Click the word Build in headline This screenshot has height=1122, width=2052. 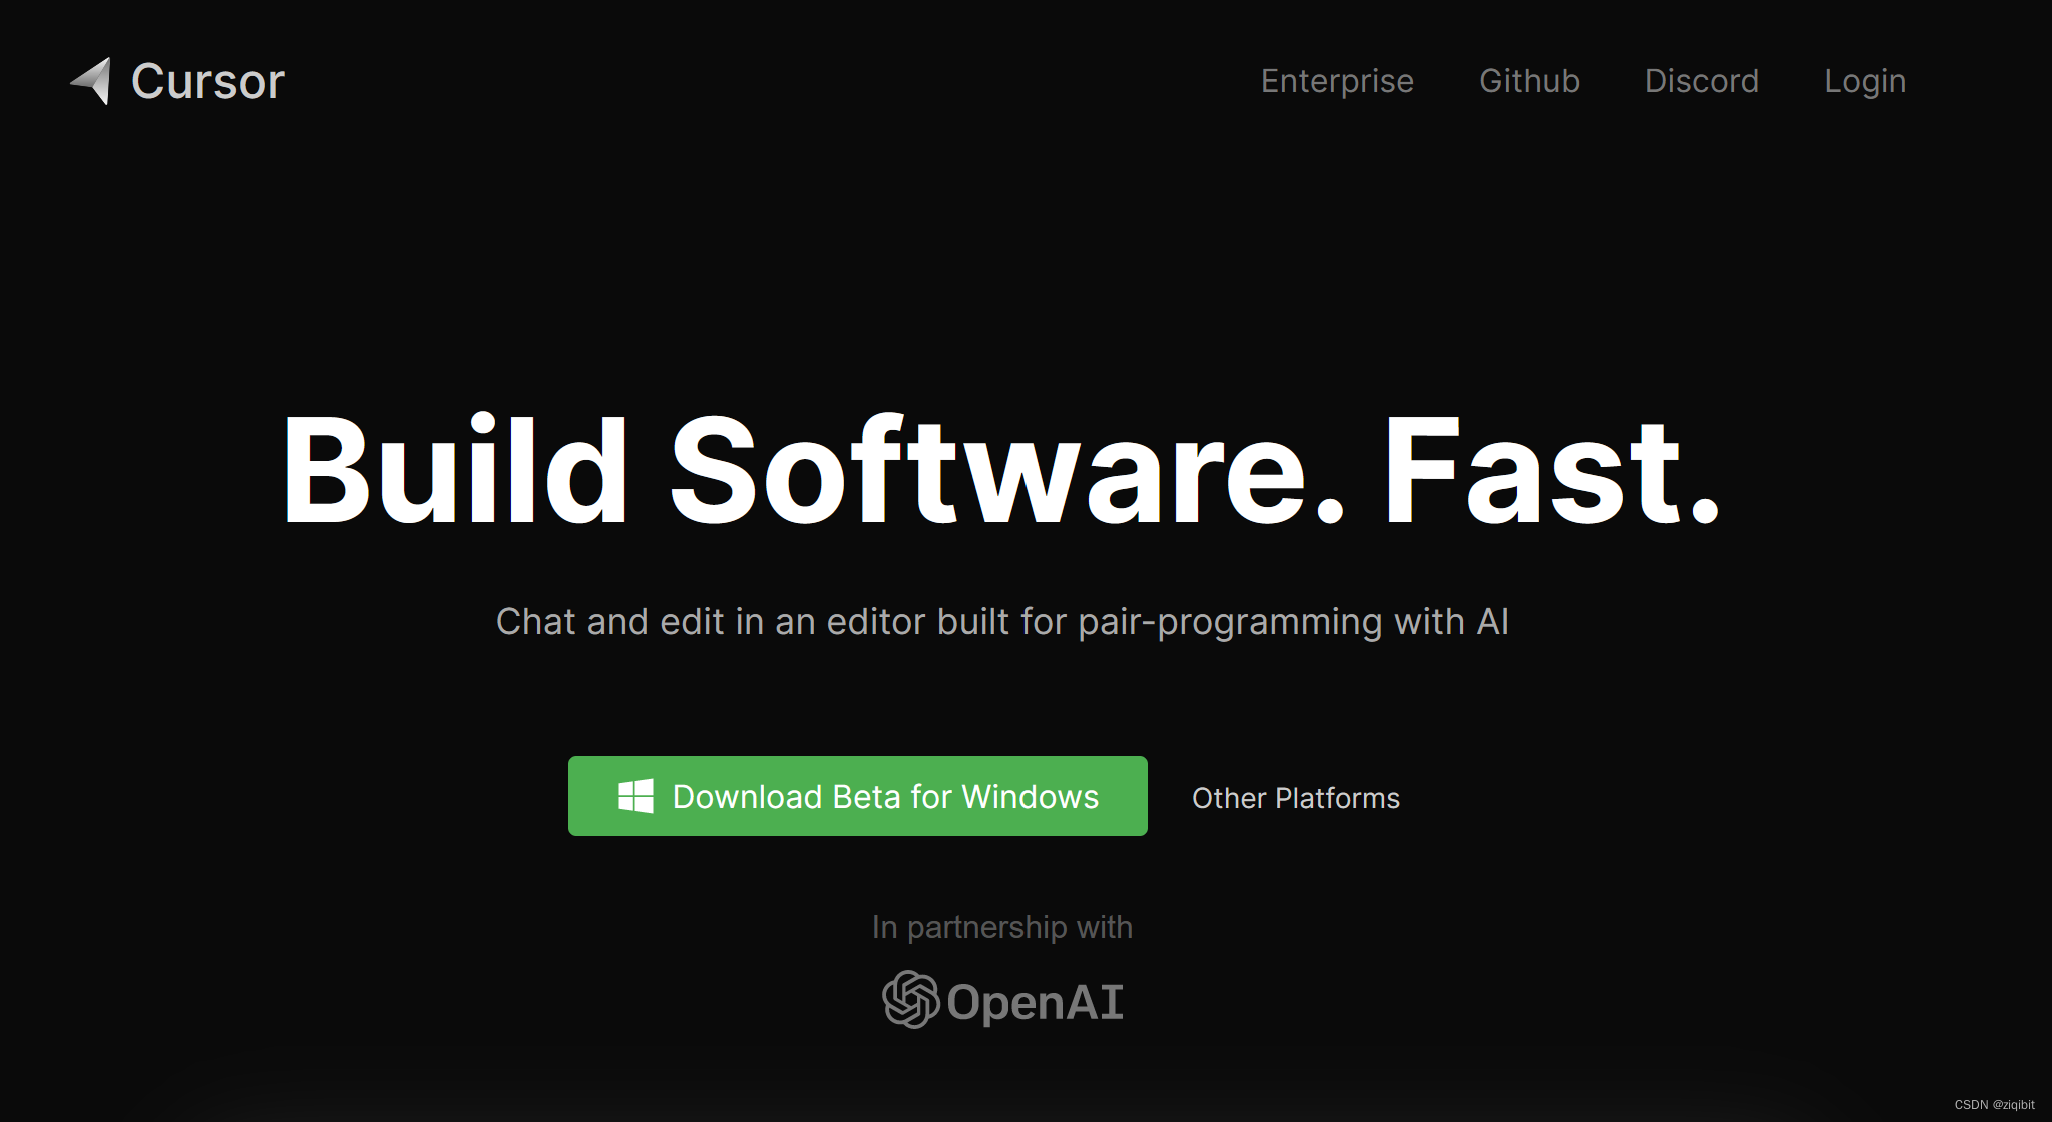point(455,470)
